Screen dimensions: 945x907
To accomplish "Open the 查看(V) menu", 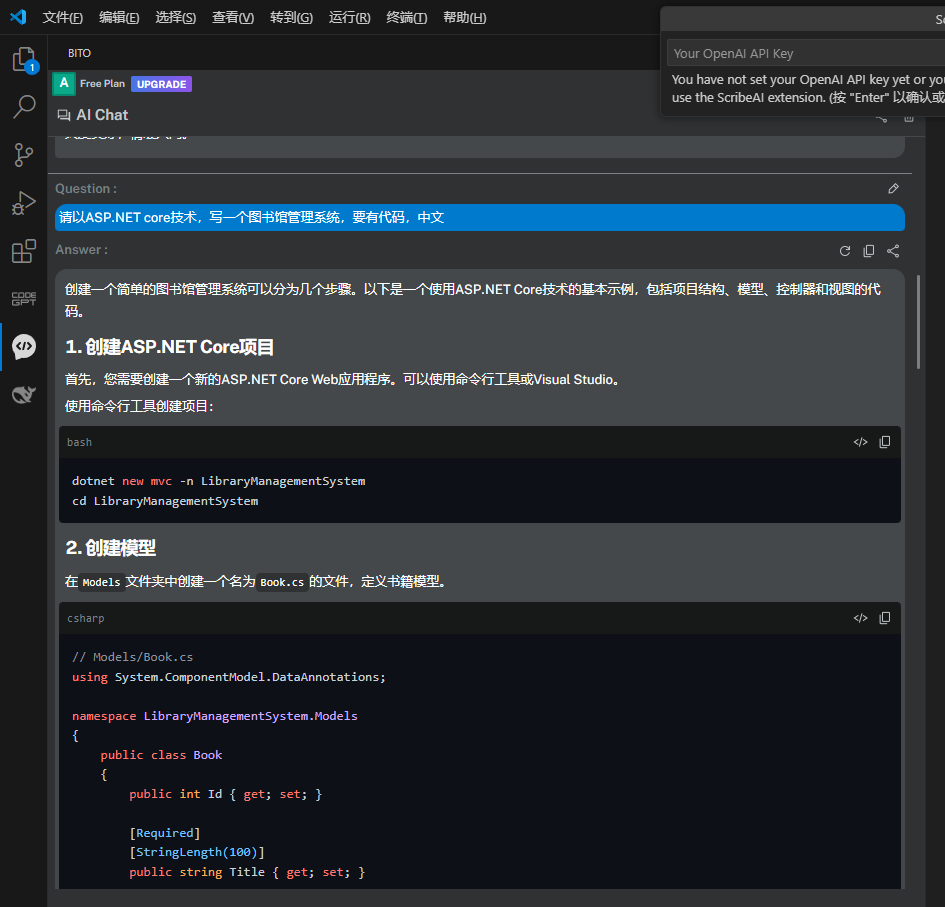I will pos(233,17).
